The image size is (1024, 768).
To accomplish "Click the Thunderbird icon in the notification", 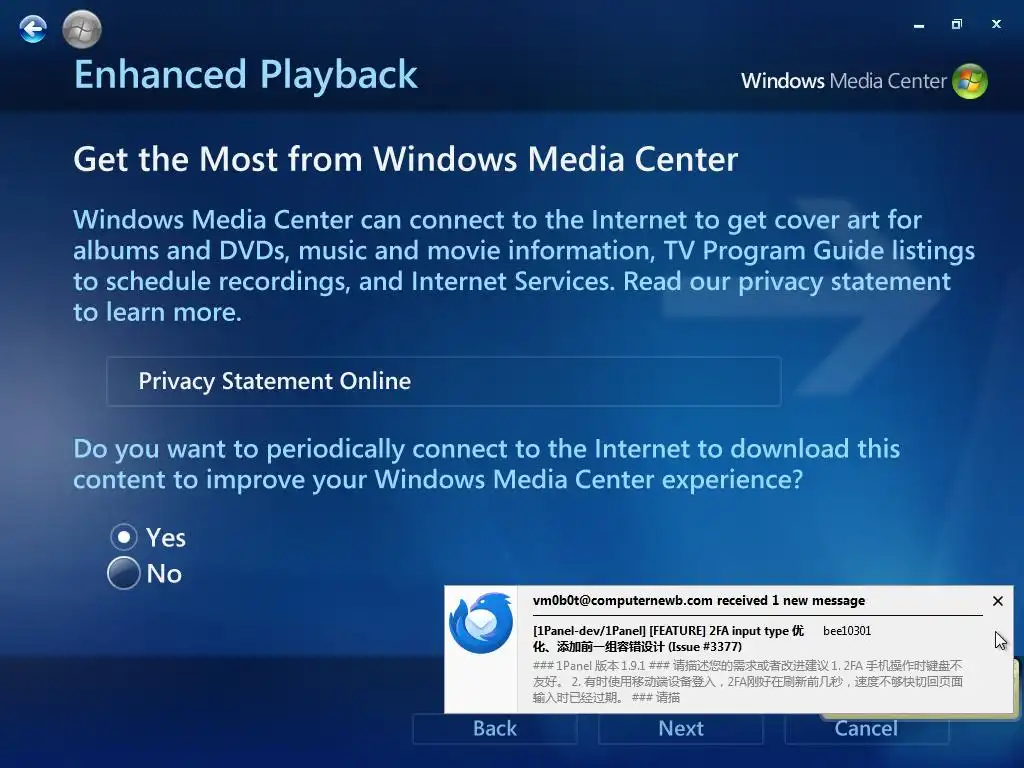I will pos(481,624).
